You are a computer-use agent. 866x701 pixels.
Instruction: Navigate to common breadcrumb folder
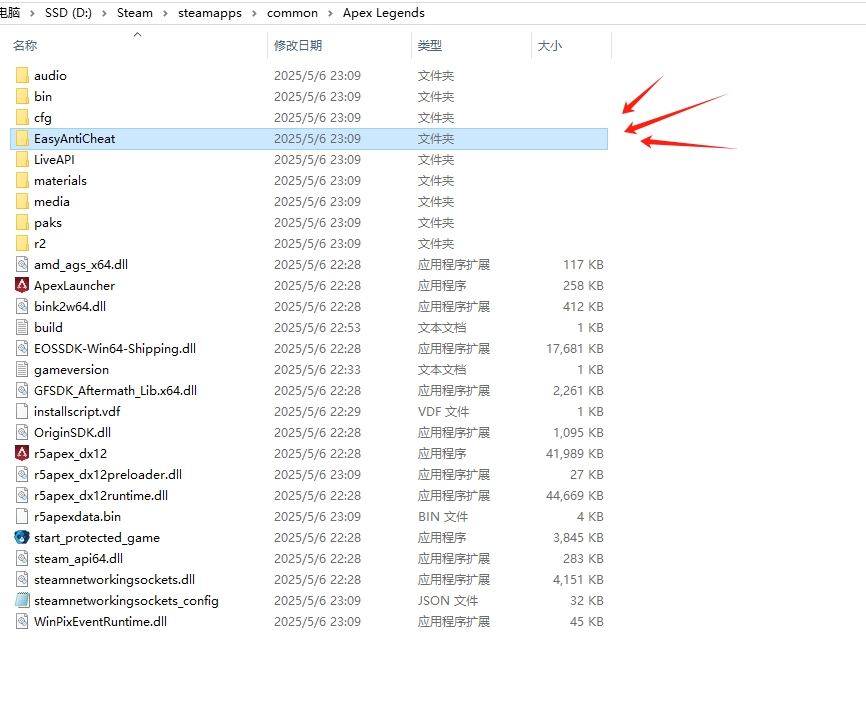point(292,13)
